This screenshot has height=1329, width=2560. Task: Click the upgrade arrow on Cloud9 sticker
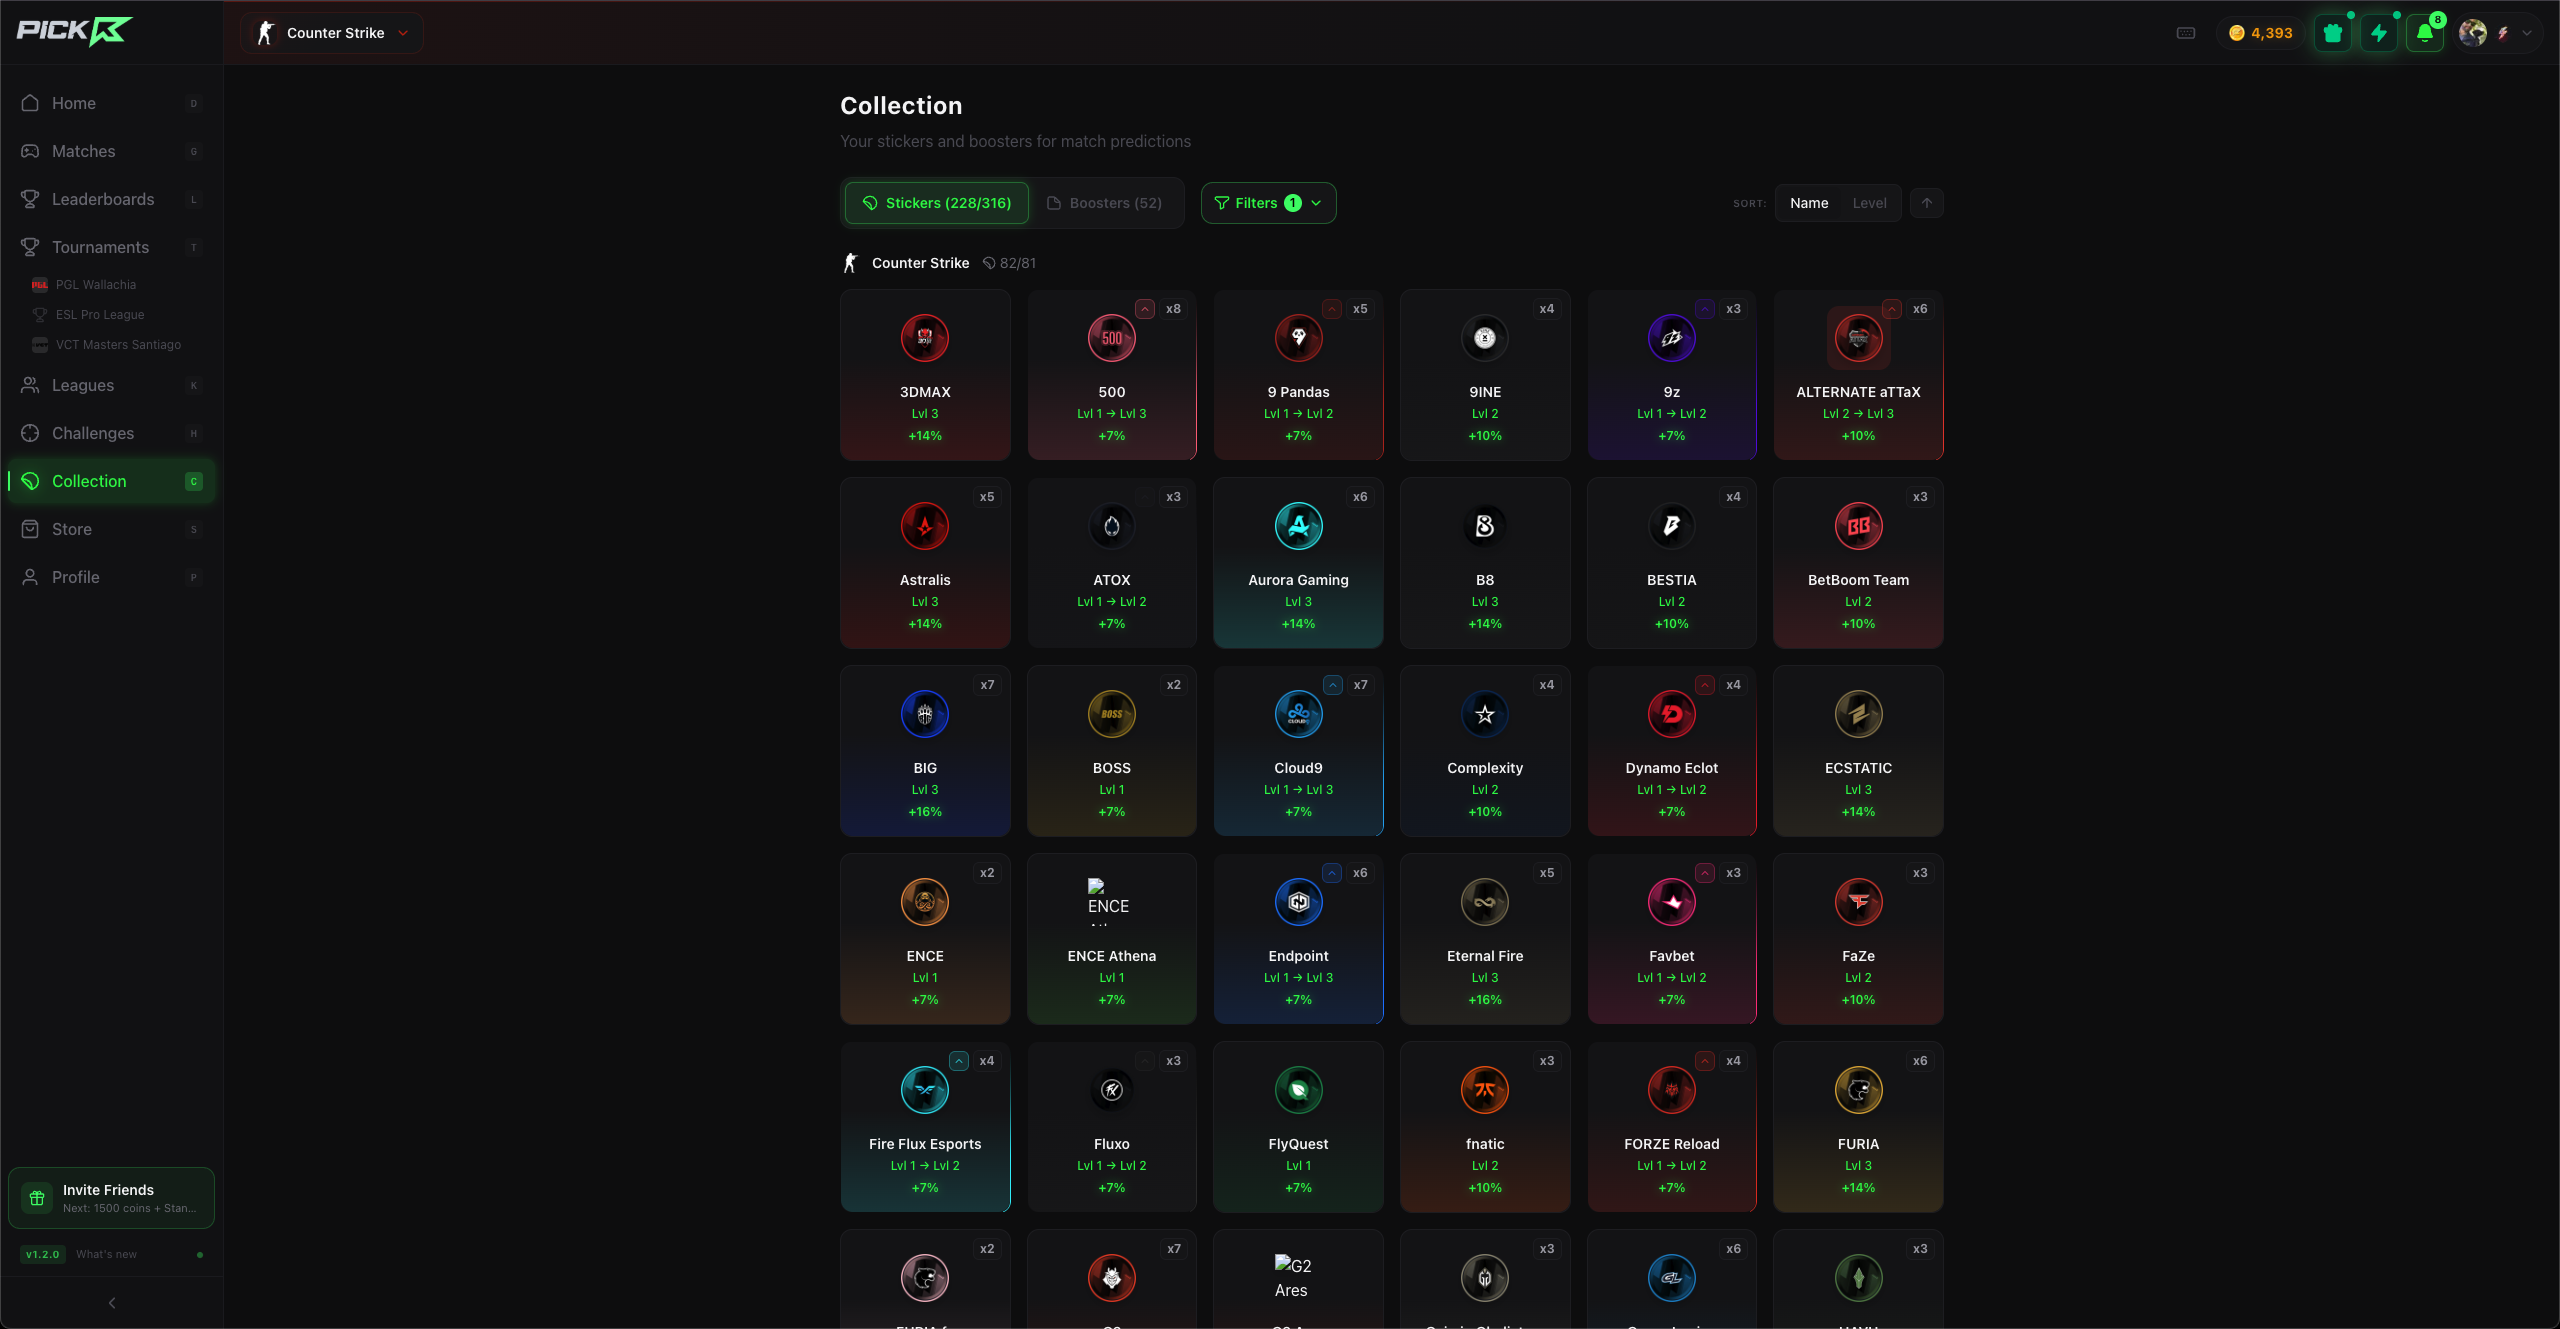[1332, 685]
